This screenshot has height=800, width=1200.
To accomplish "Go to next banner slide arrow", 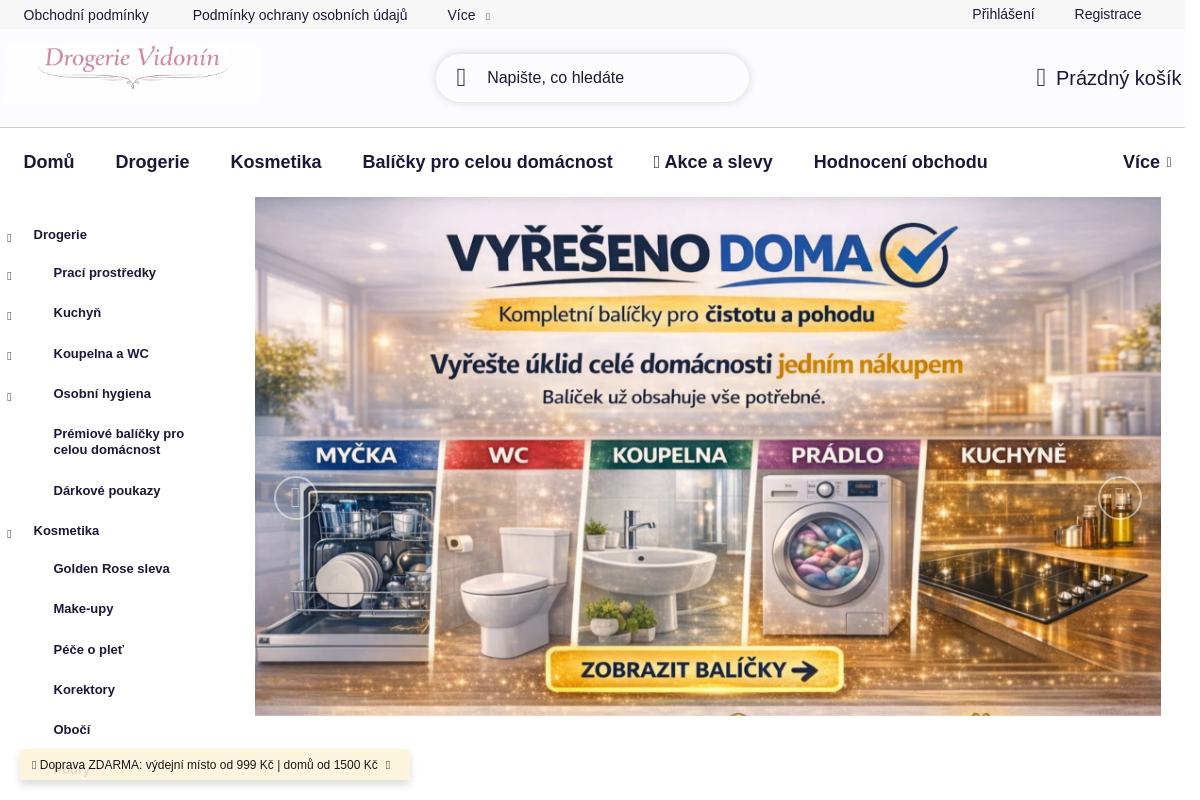I will pos(1119,497).
